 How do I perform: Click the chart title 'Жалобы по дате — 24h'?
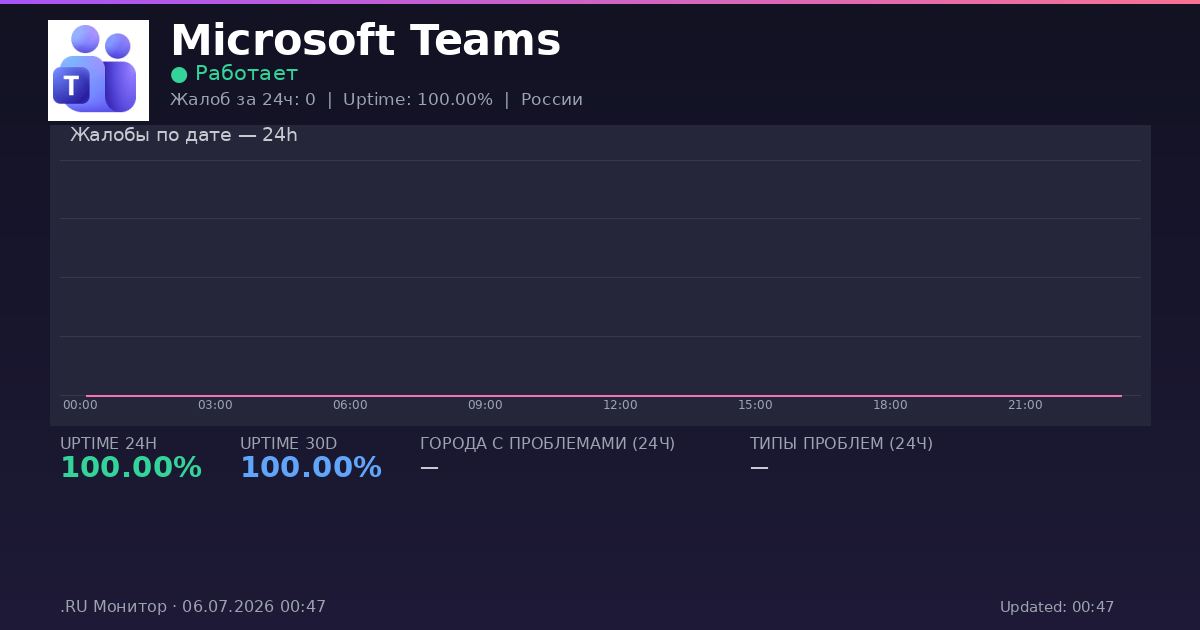coord(184,135)
